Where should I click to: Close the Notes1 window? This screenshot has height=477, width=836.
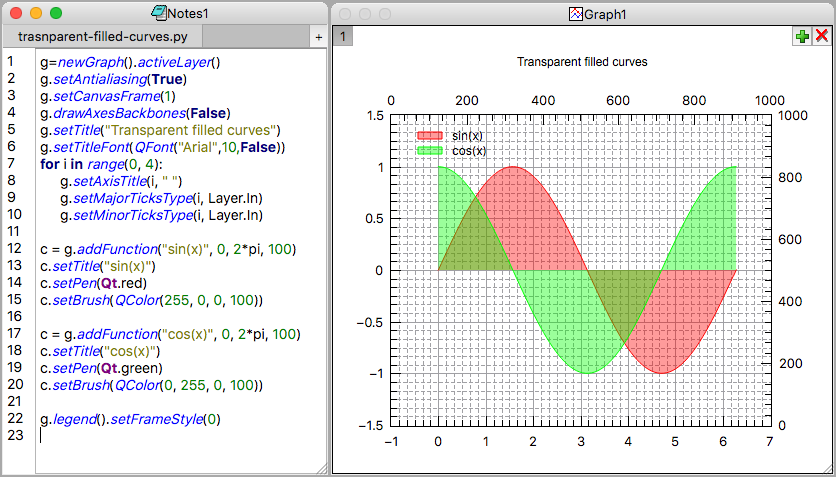pos(17,14)
